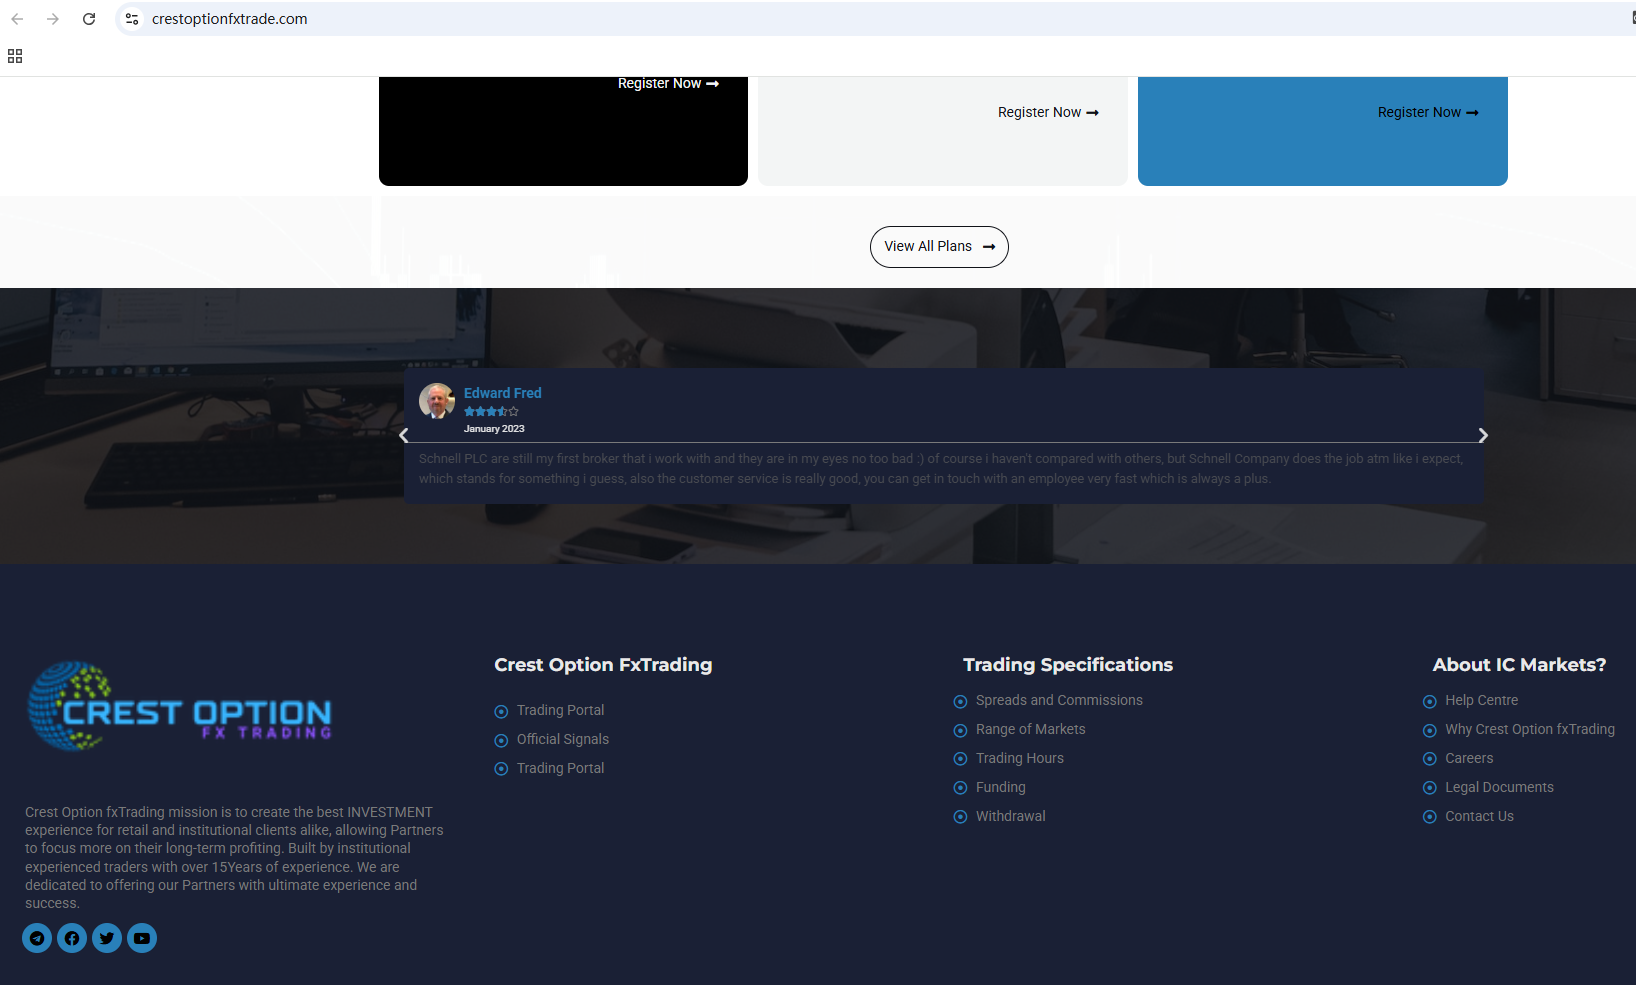Viewport: 1636px width, 985px height.
Task: Go to the Funding link
Action: coord(1001,787)
